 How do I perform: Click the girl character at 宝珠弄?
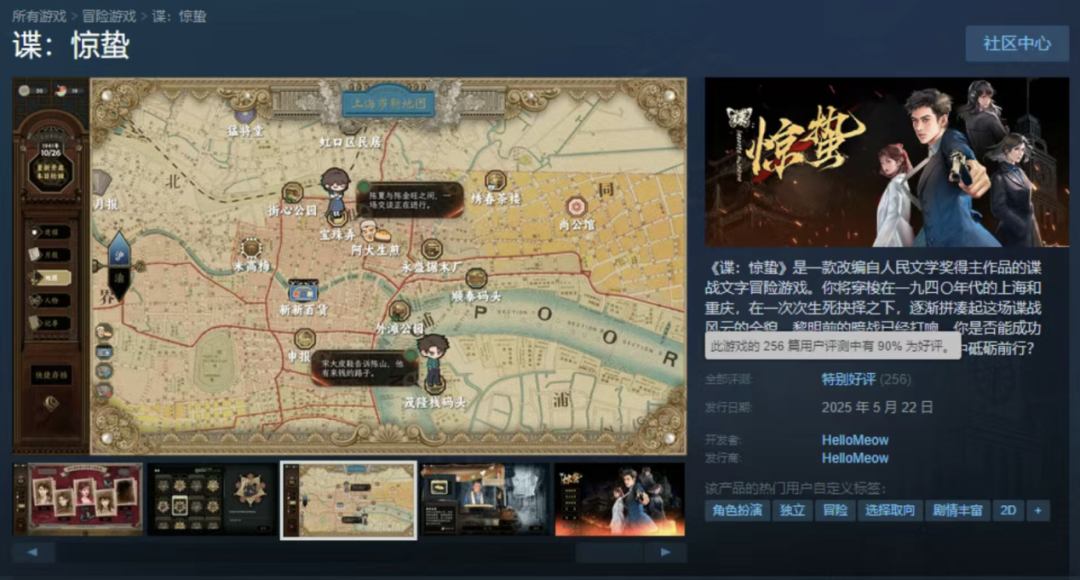(335, 191)
